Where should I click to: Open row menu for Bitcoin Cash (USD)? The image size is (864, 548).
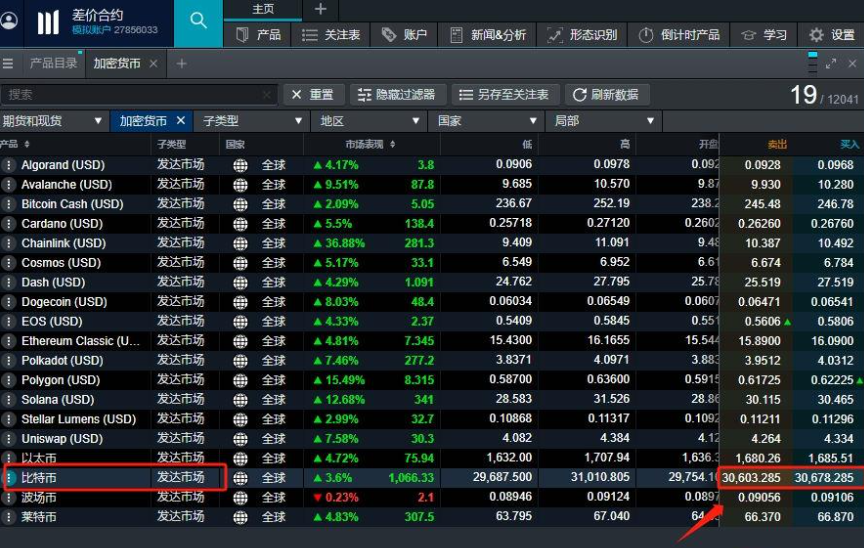click(x=8, y=204)
